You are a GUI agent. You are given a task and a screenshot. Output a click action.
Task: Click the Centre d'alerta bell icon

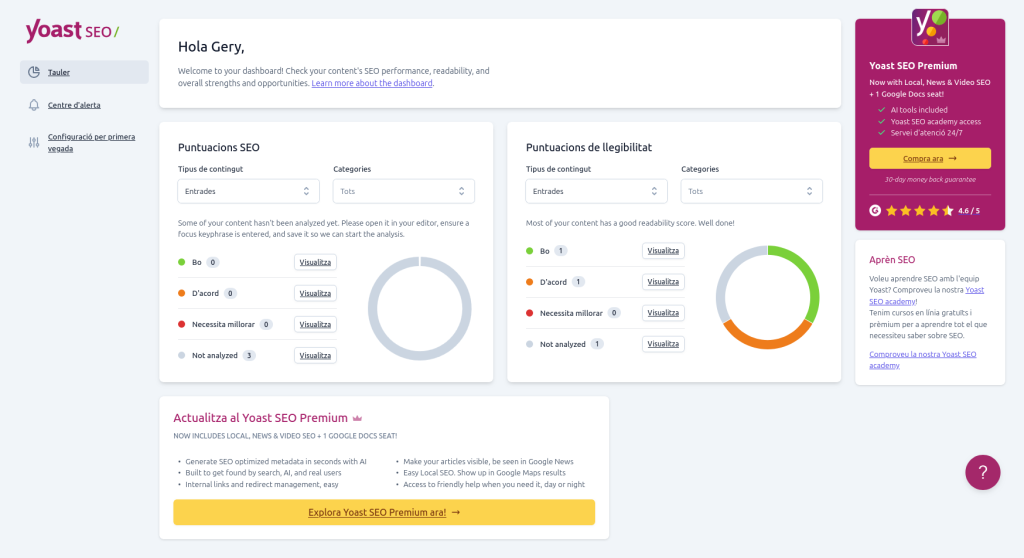[34, 105]
